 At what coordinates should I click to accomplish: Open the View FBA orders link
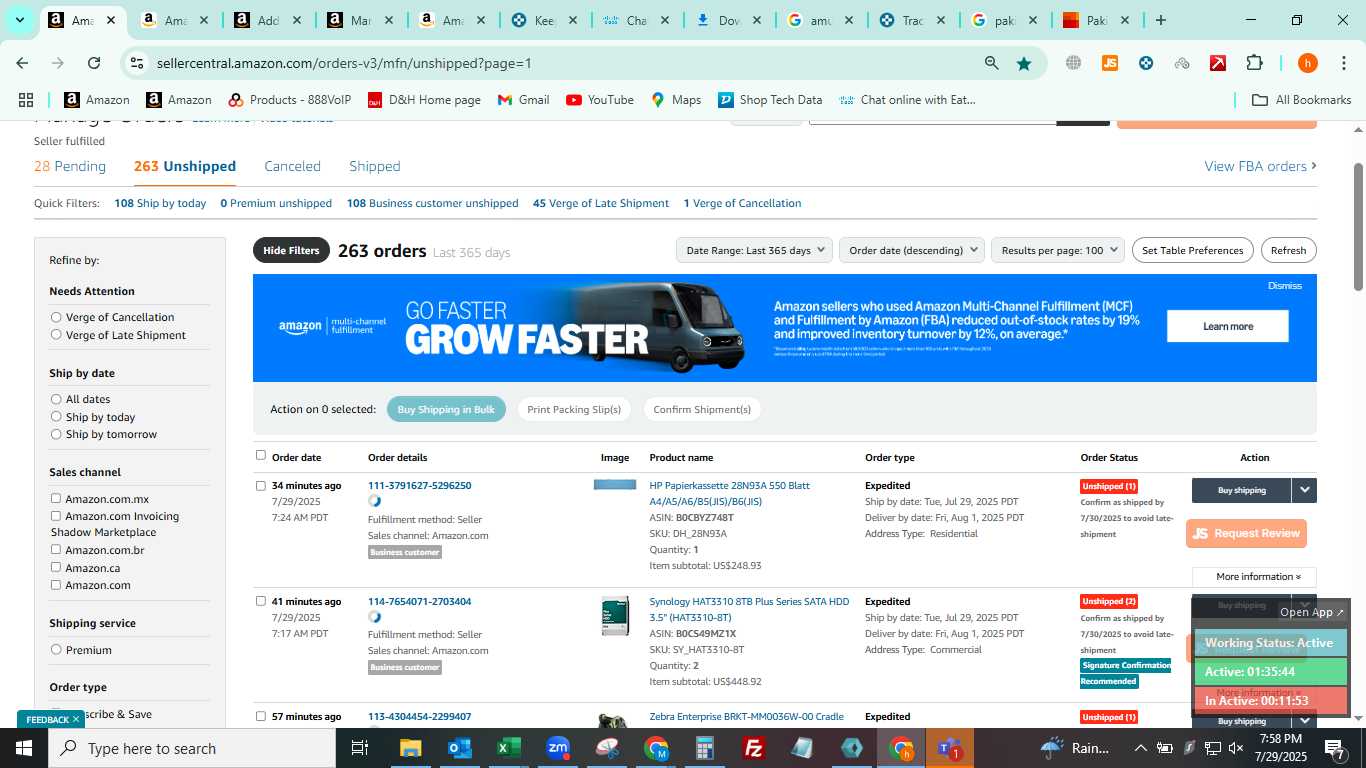point(1260,166)
